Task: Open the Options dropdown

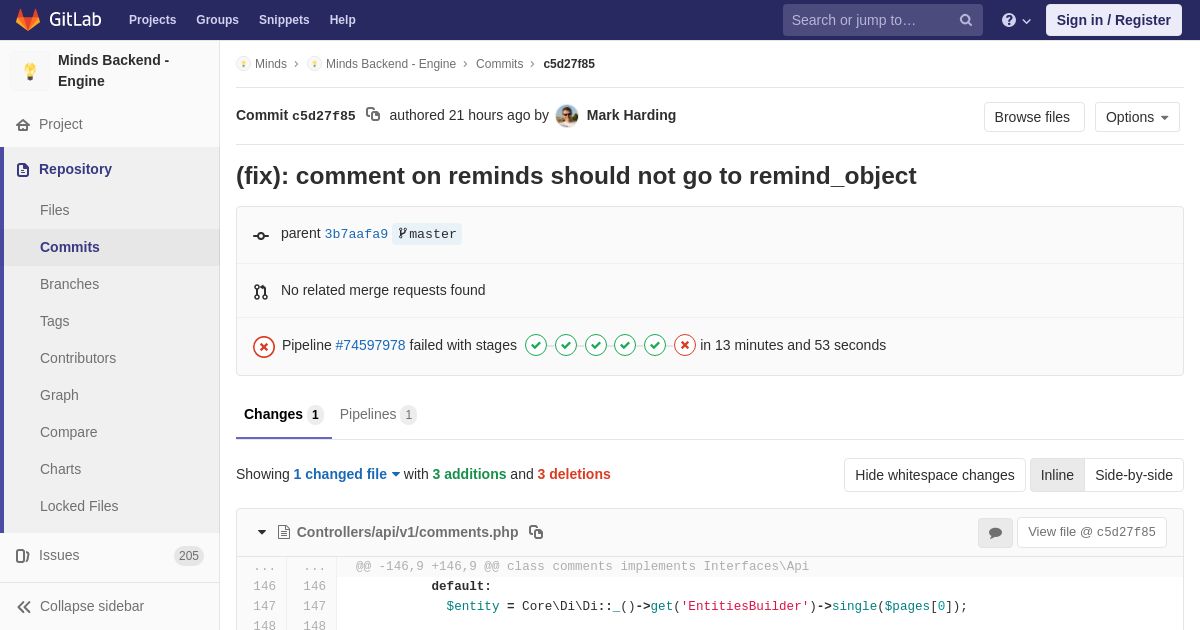Action: [x=1137, y=117]
